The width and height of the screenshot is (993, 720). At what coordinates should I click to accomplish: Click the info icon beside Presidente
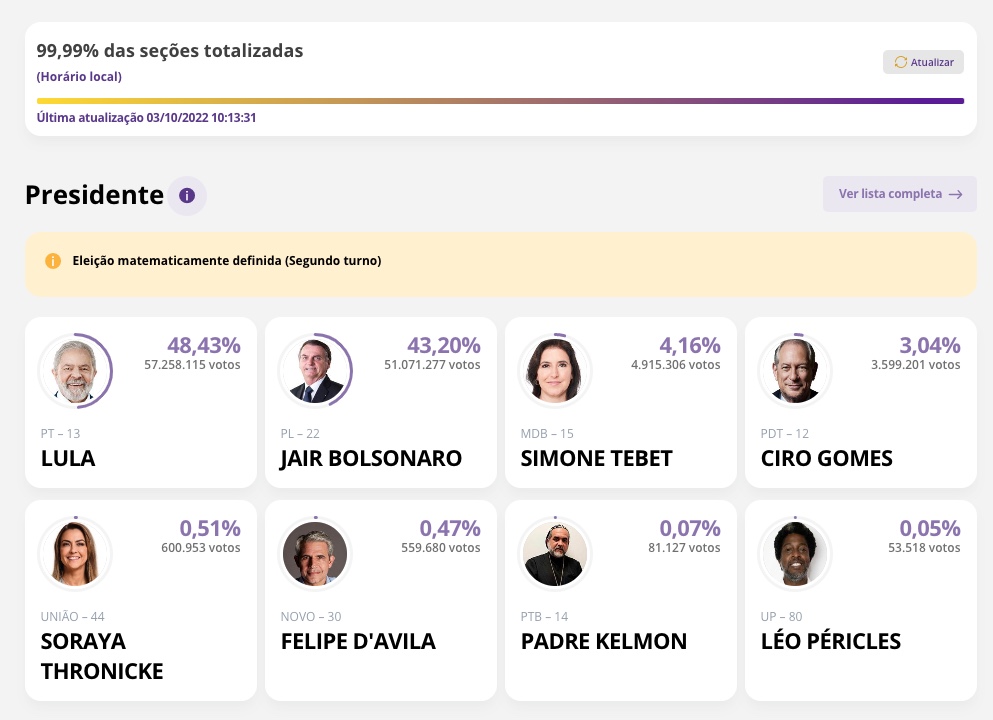point(187,195)
